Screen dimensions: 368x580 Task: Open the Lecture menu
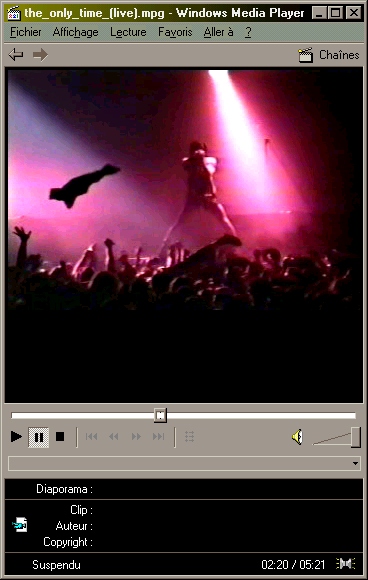128,32
